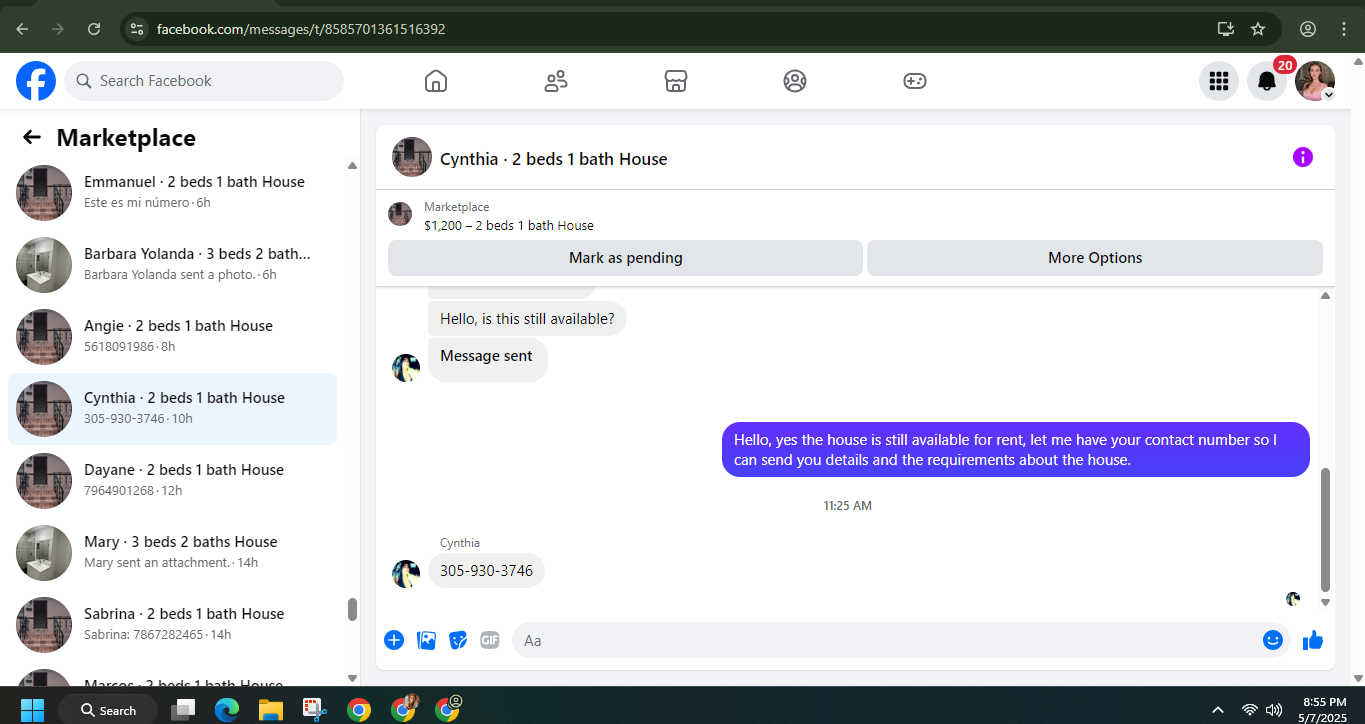Viewport: 1365px width, 724px height.
Task: Open the Chrome three-dot menu
Action: point(1344,29)
